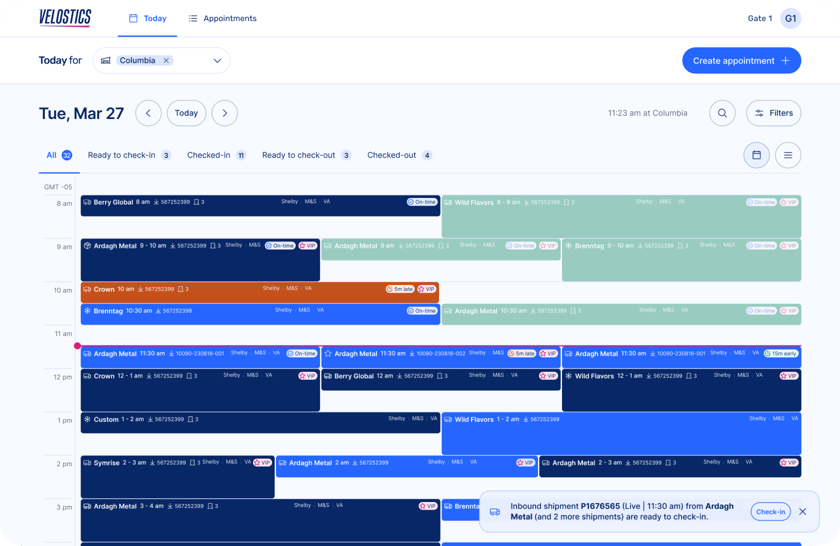Open Wild Flavors 8 - 9 am appointment
840x546 pixels.
pos(621,216)
